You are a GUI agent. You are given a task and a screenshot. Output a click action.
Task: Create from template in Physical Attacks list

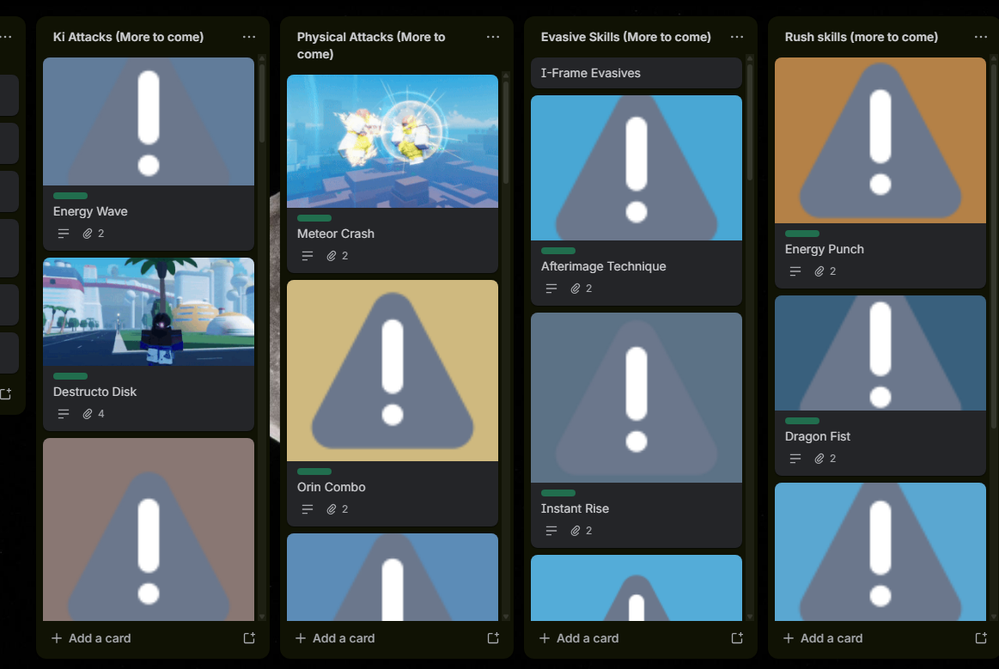click(x=493, y=638)
